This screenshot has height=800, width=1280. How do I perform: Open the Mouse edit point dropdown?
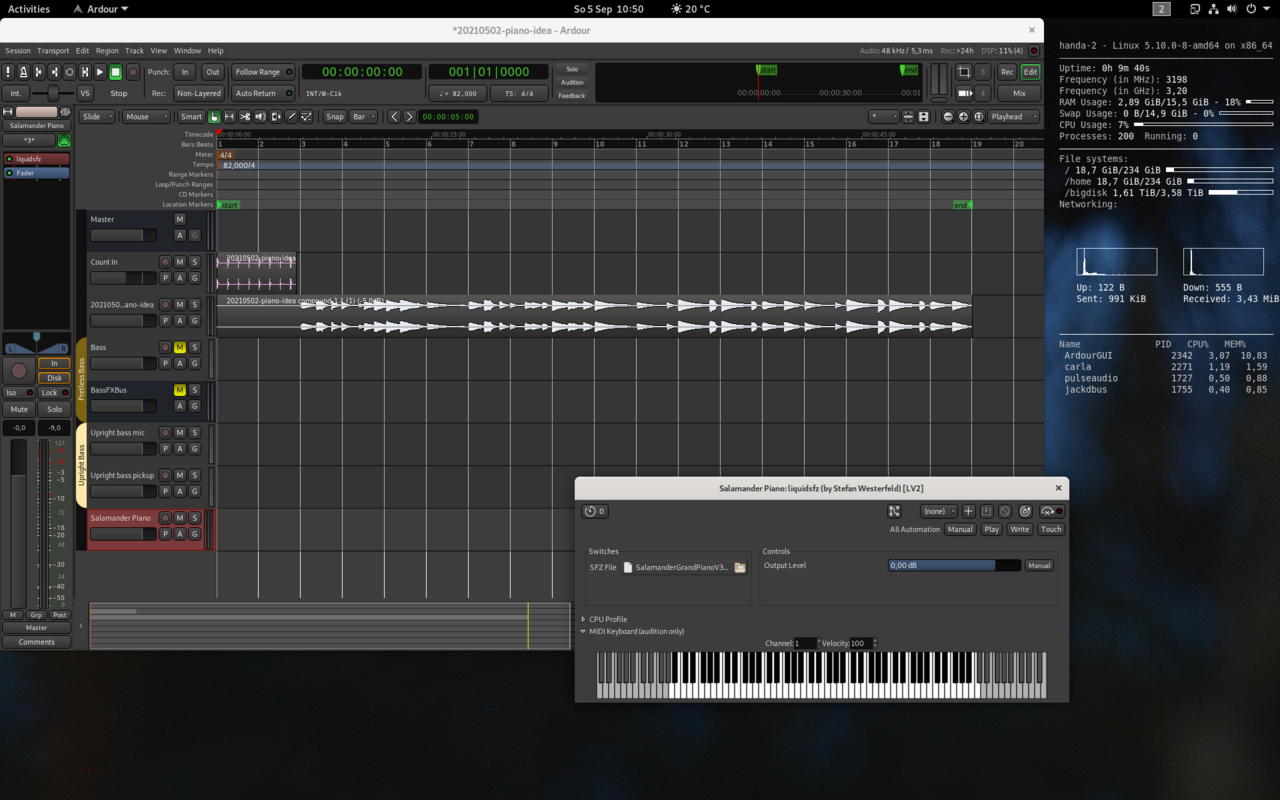click(145, 117)
